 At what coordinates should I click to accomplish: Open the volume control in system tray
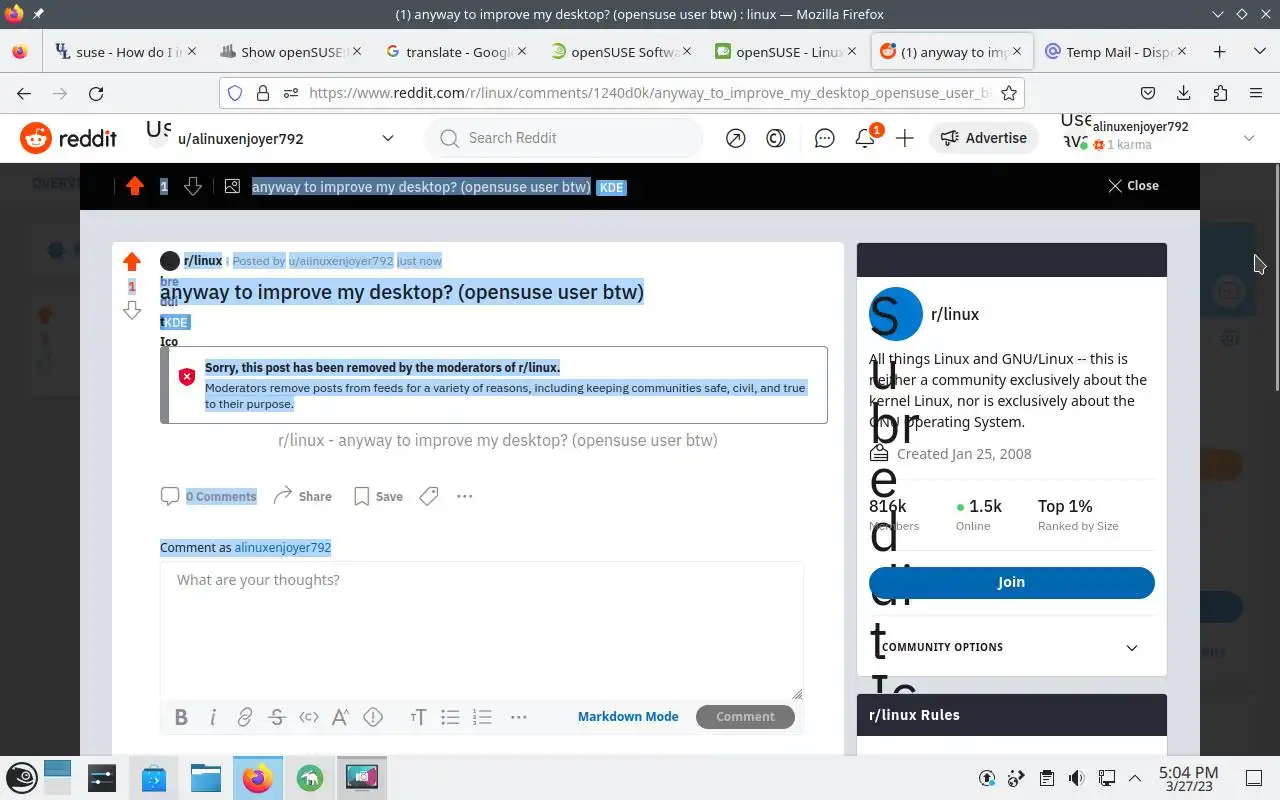tap(1076, 778)
